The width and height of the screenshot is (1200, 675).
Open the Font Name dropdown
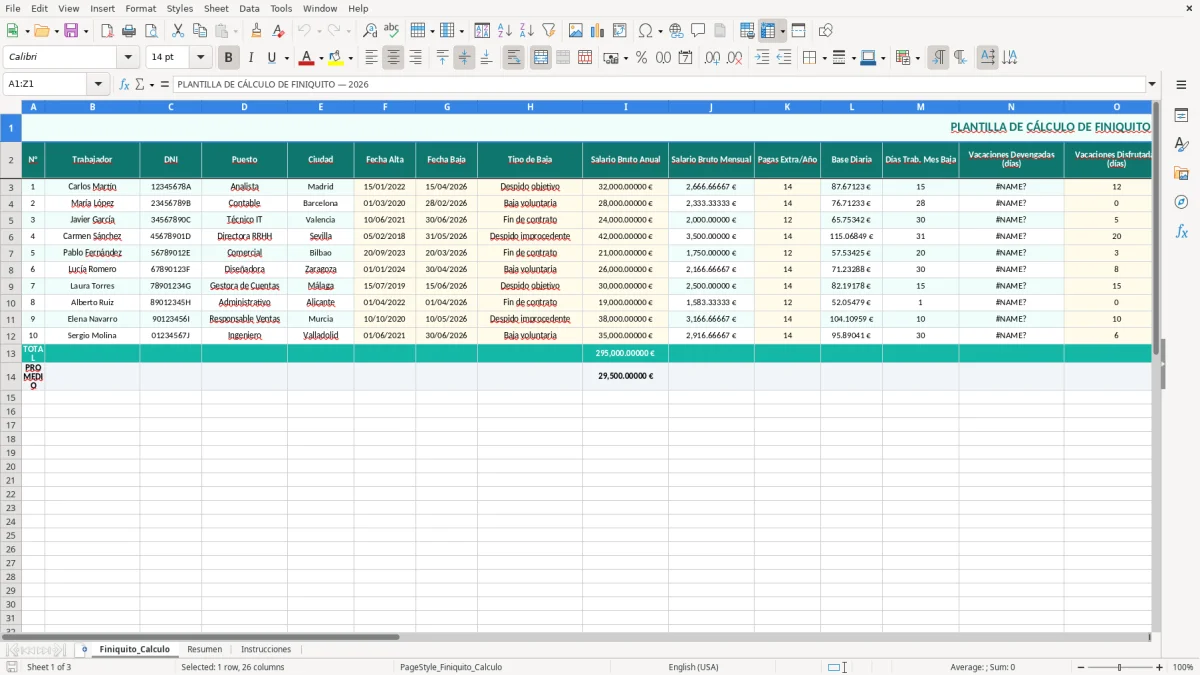click(x=128, y=58)
